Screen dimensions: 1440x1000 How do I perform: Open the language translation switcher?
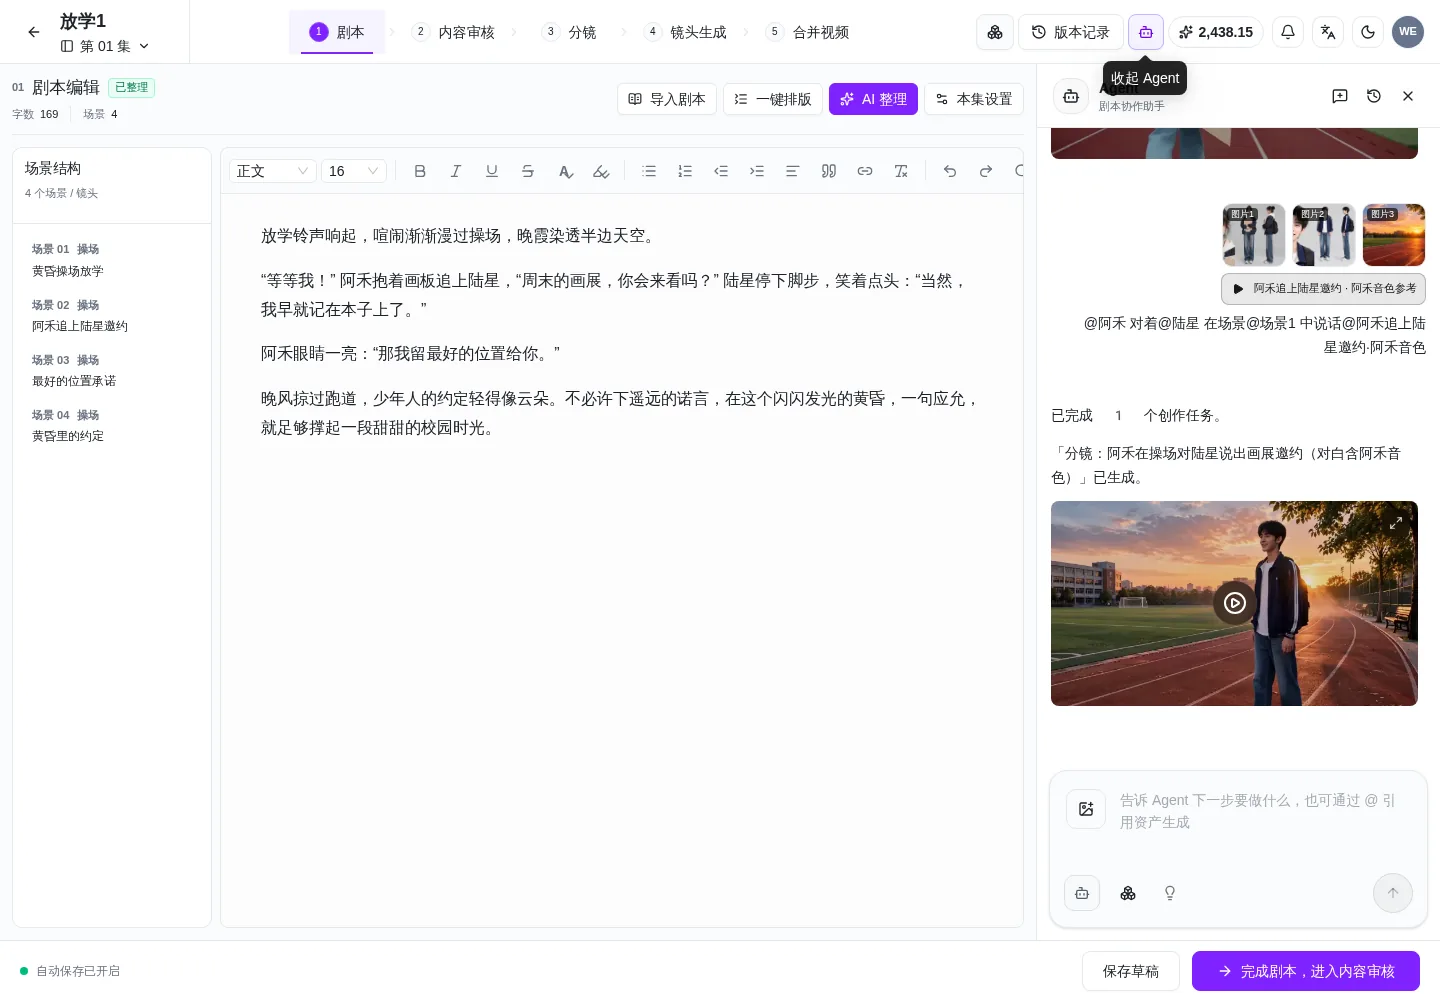pyautogui.click(x=1328, y=32)
